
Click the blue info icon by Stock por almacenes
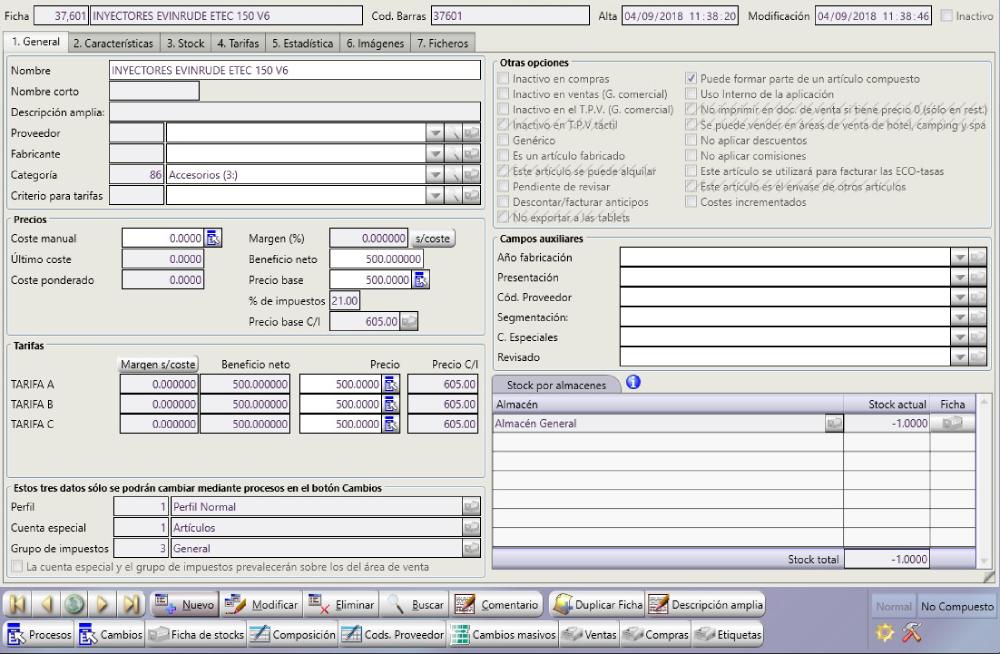coord(632,381)
